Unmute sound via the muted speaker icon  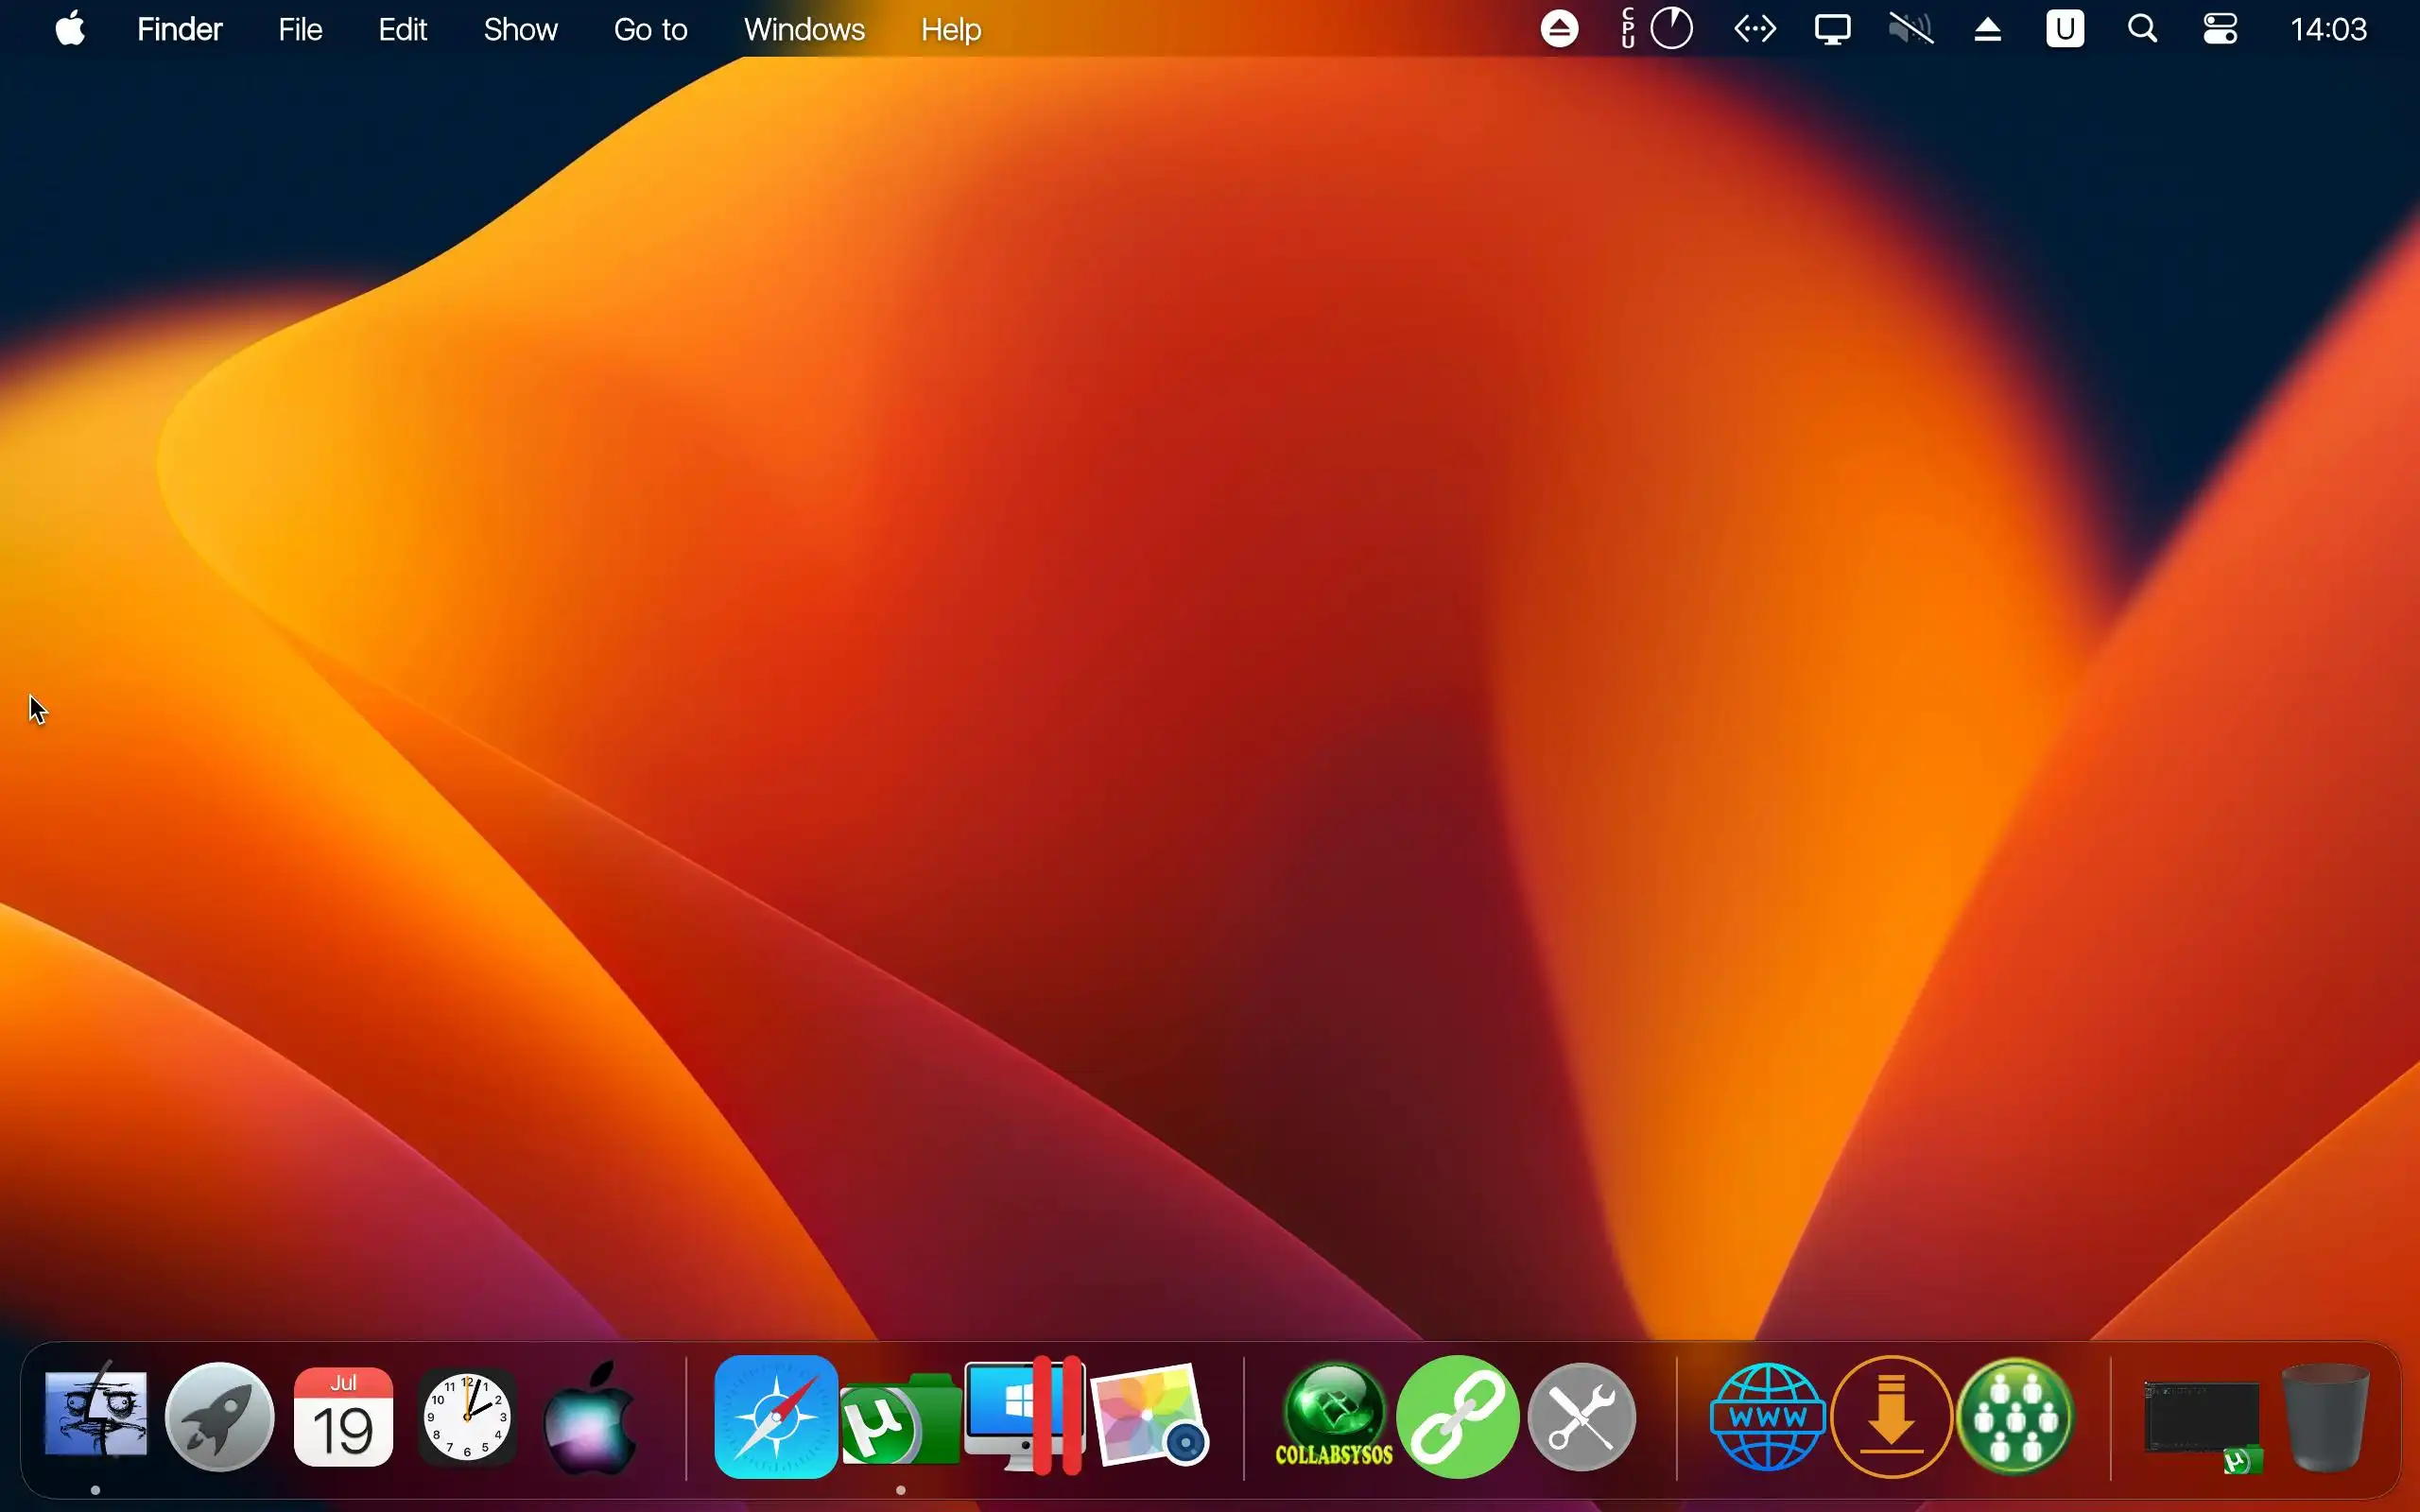tap(1910, 29)
